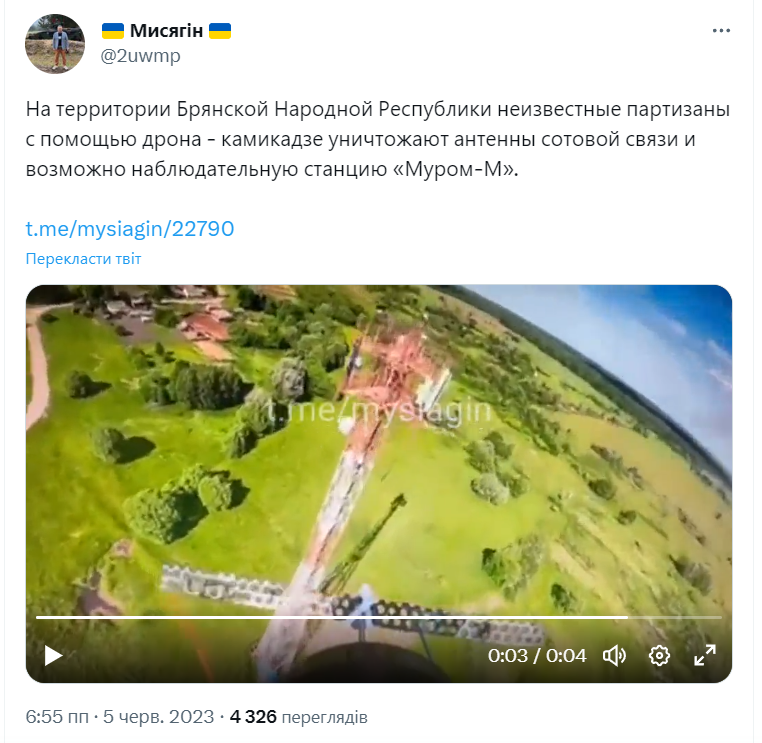Click the Ukrainian flag after the name
Screen dimensions: 762x743
[220, 31]
